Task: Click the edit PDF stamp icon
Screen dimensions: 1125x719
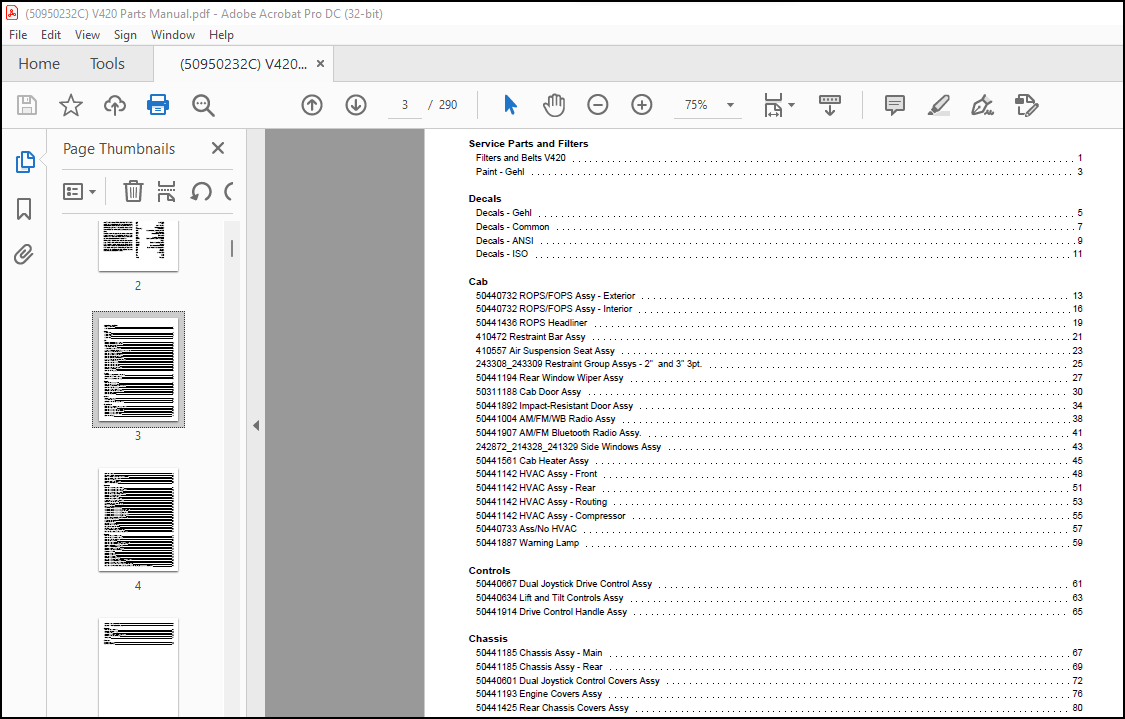Action: tap(1027, 105)
